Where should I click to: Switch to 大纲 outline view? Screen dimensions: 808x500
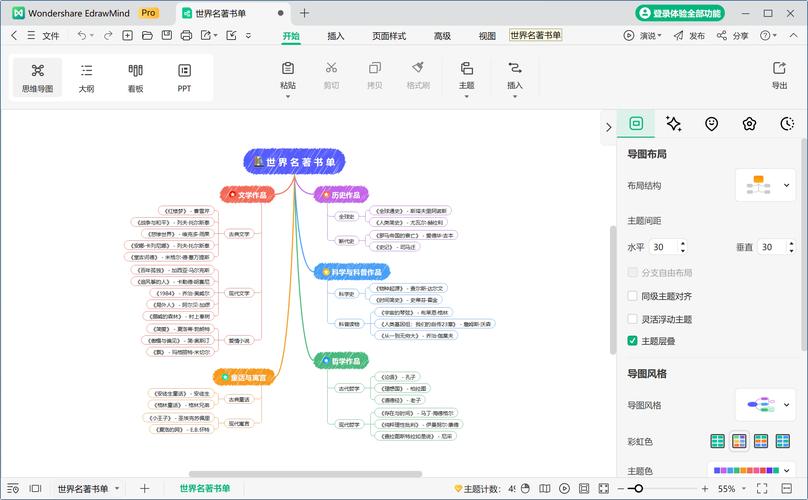point(87,77)
